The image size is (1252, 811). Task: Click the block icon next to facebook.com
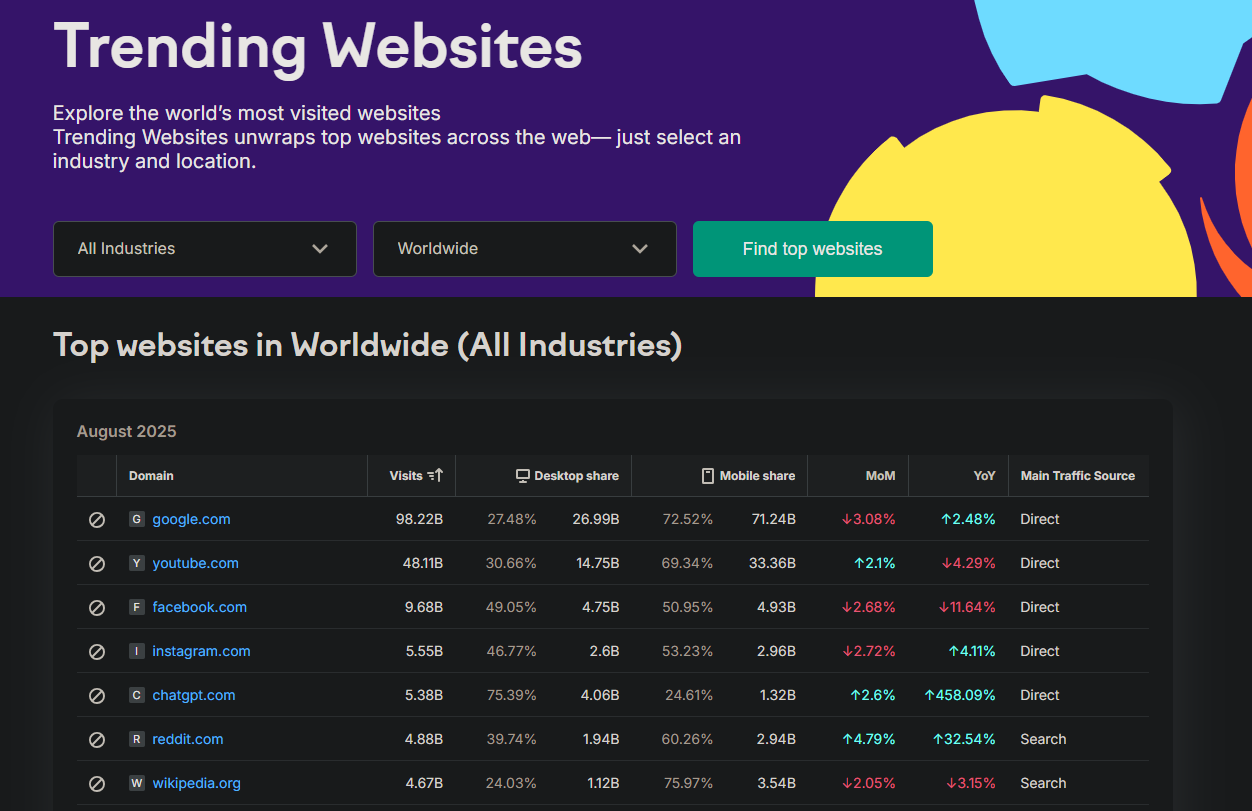(x=97, y=608)
